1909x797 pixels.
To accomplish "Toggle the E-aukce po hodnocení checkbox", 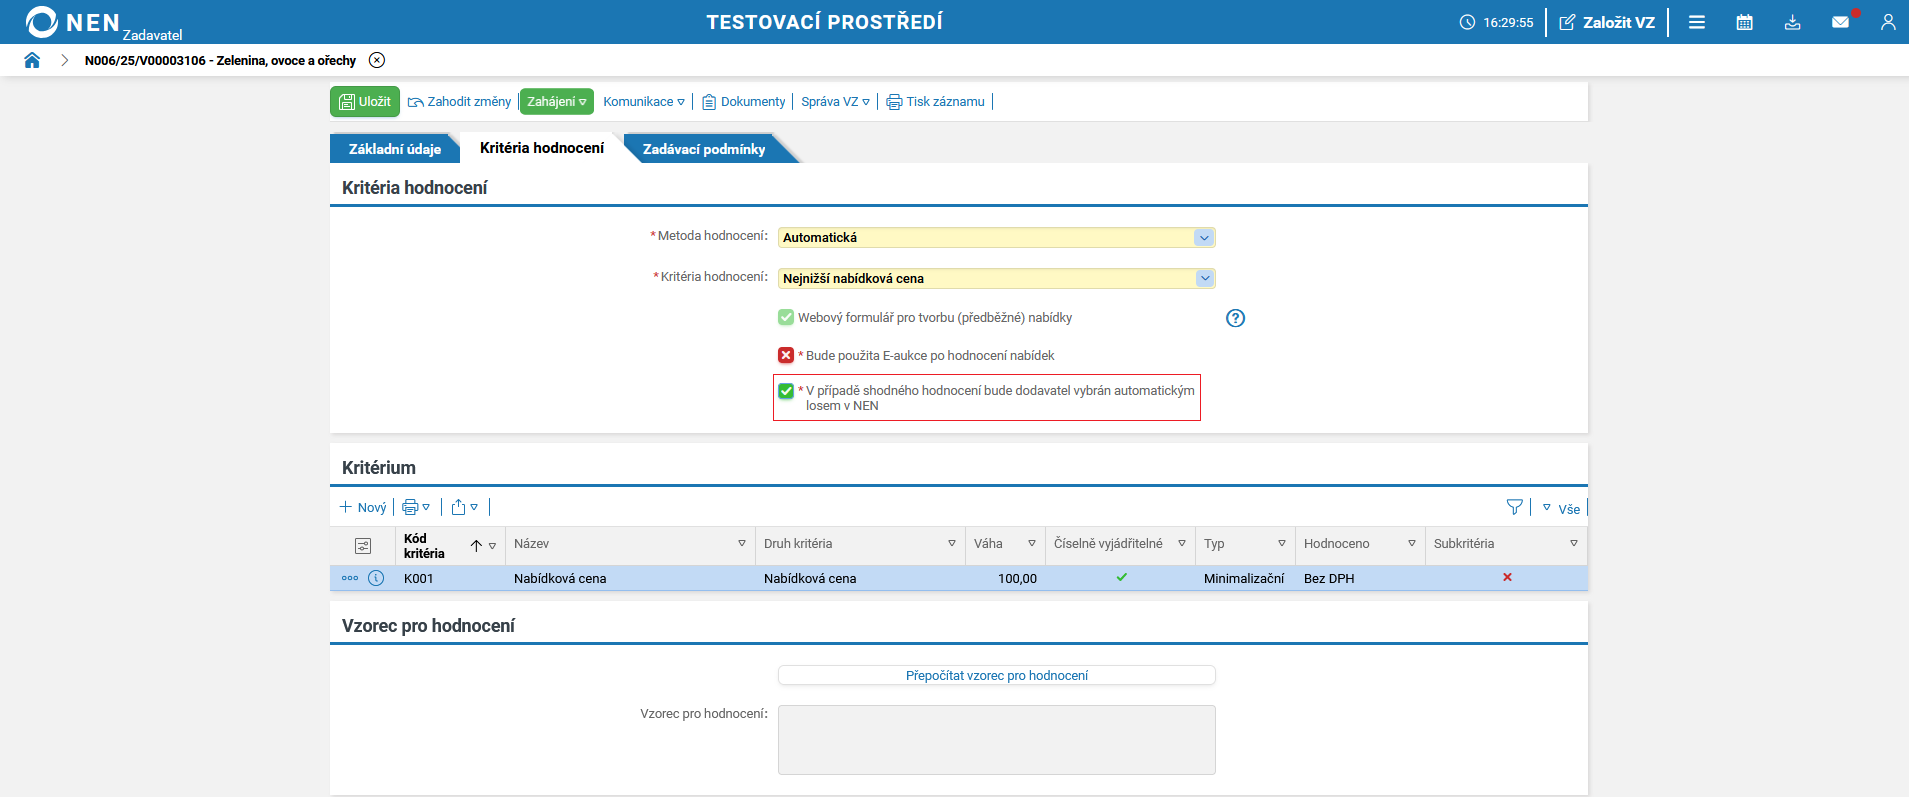I will click(x=786, y=355).
